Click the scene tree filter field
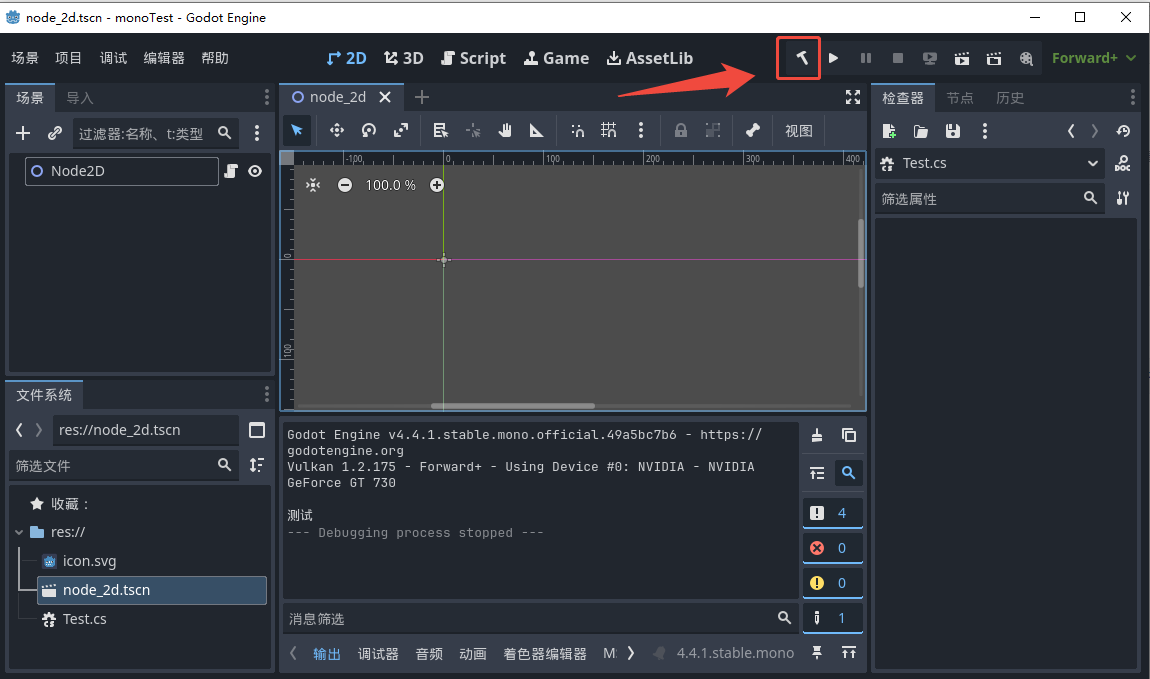The image size is (1150, 679). (155, 133)
